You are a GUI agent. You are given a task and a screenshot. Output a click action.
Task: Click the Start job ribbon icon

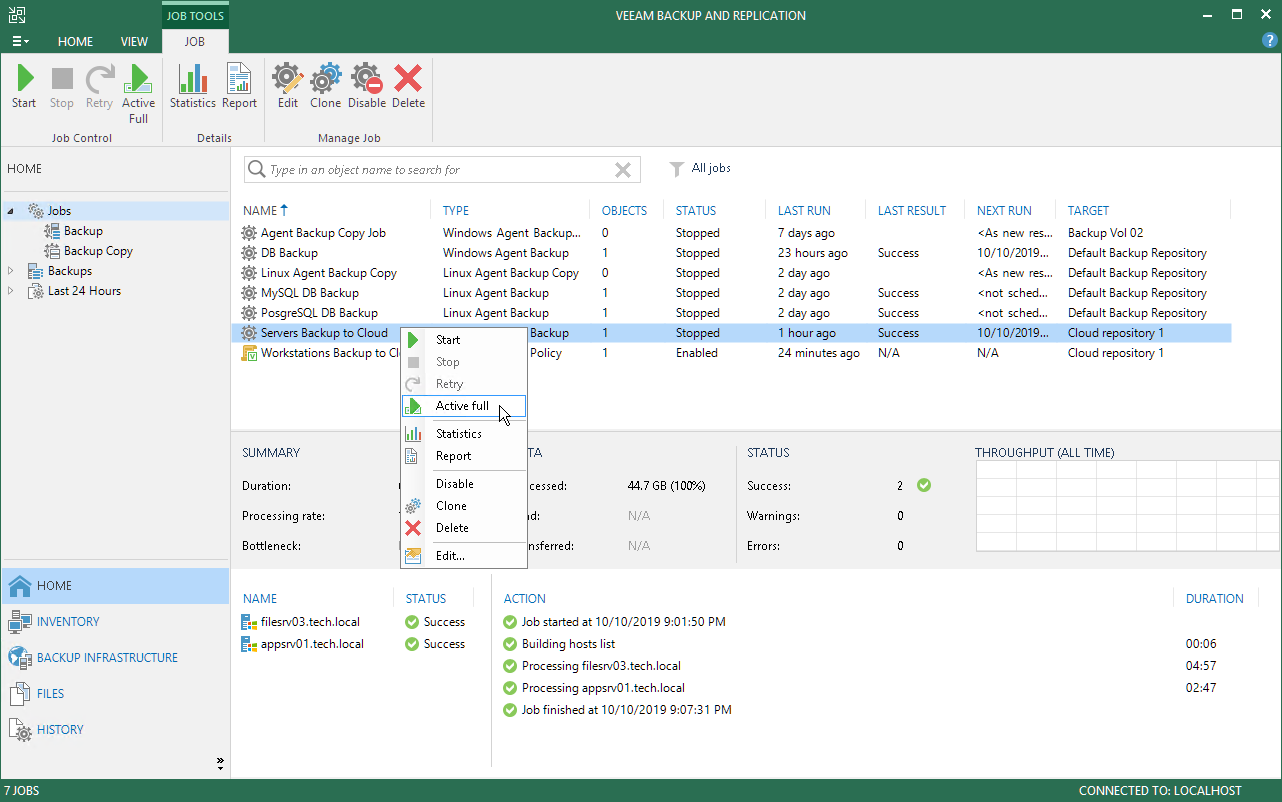tap(24, 87)
